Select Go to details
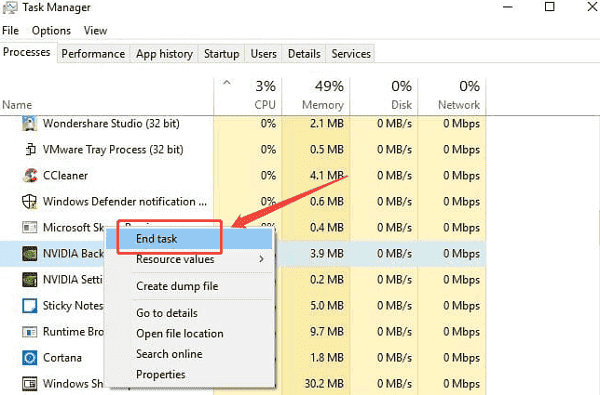Image resolution: width=600 pixels, height=395 pixels. pos(189,313)
